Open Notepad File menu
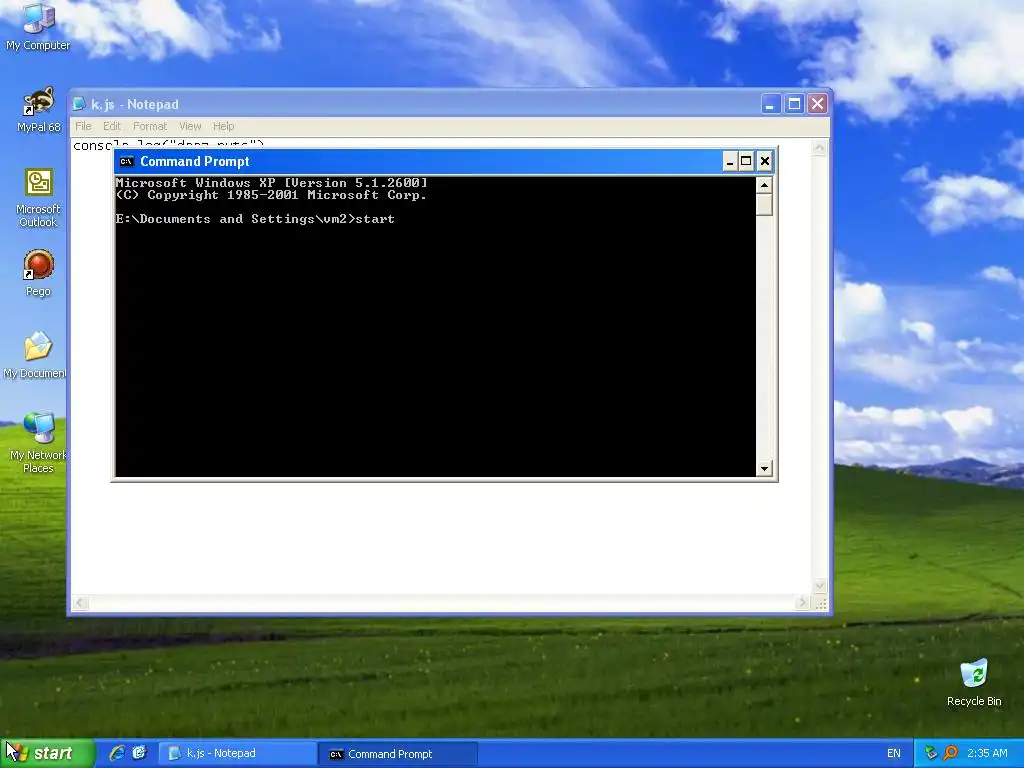 click(x=83, y=126)
